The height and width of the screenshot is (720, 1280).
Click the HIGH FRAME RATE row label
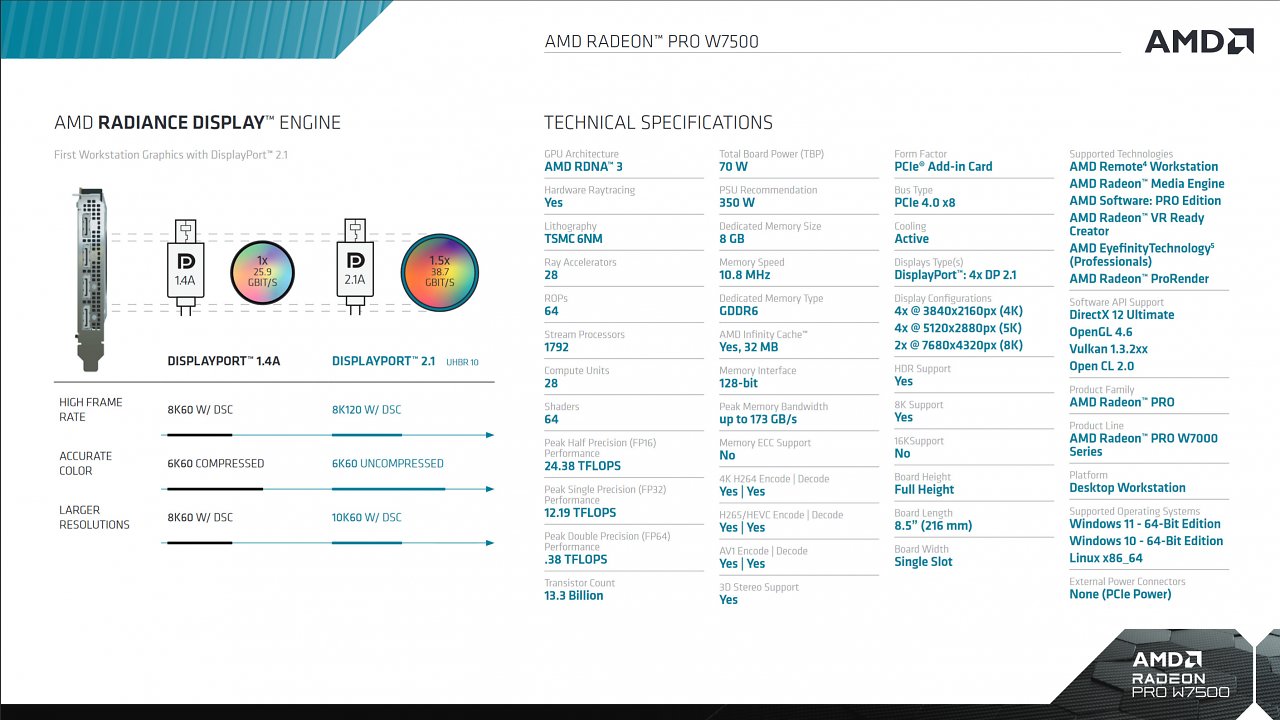pos(91,409)
